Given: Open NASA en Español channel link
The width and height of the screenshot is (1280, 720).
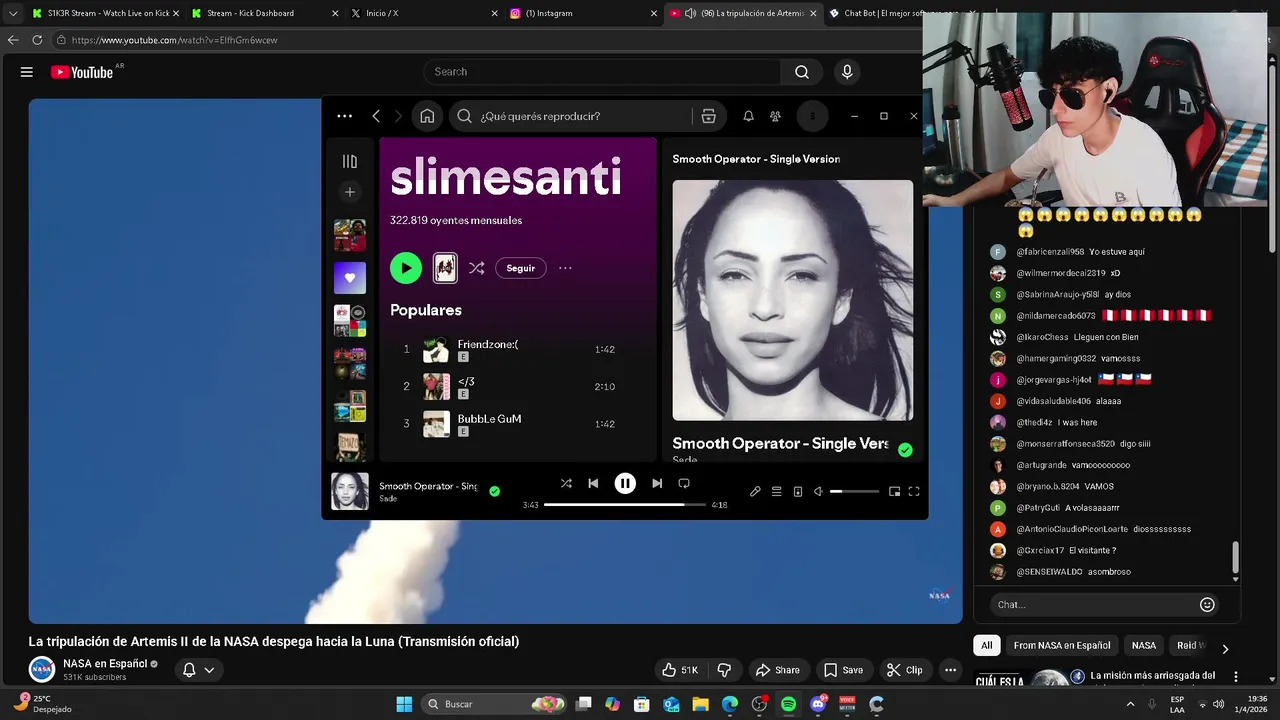Looking at the screenshot, I should [x=105, y=663].
